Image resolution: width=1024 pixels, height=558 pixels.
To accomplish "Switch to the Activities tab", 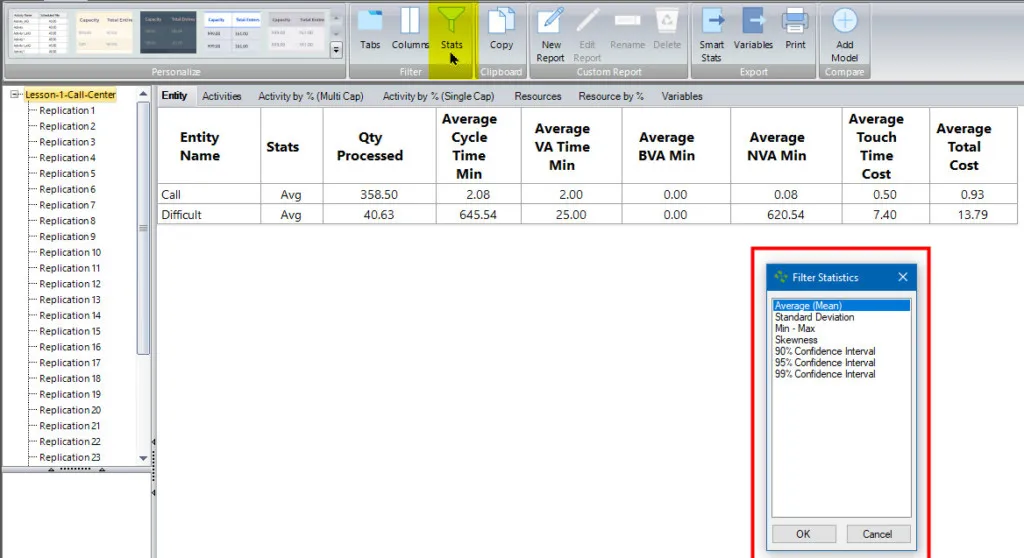I will (221, 96).
